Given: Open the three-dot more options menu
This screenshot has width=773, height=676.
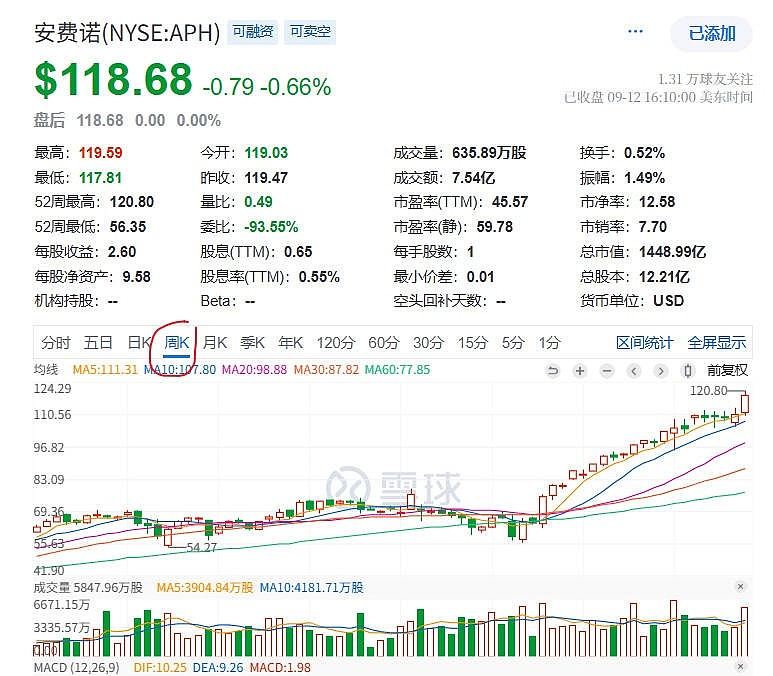Looking at the screenshot, I should point(635,32).
